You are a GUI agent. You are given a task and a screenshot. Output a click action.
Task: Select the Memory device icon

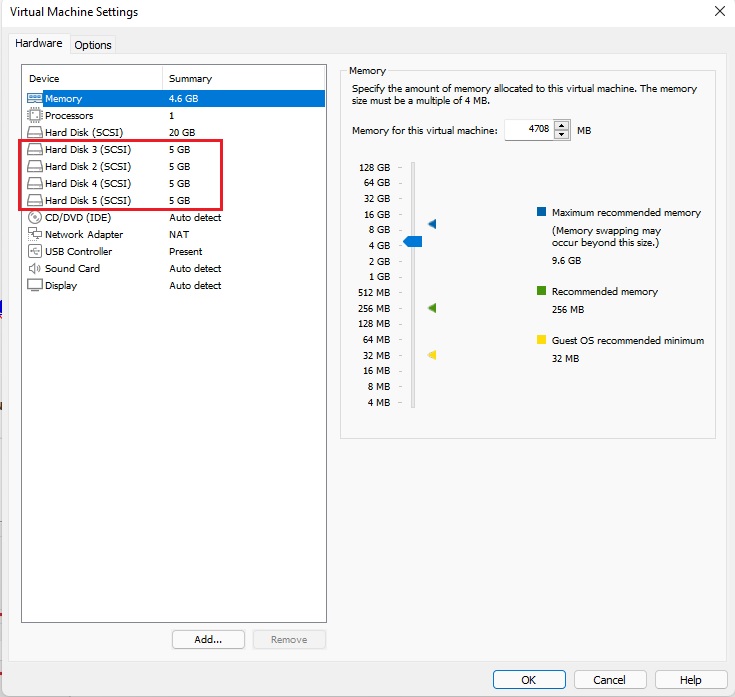(35, 99)
